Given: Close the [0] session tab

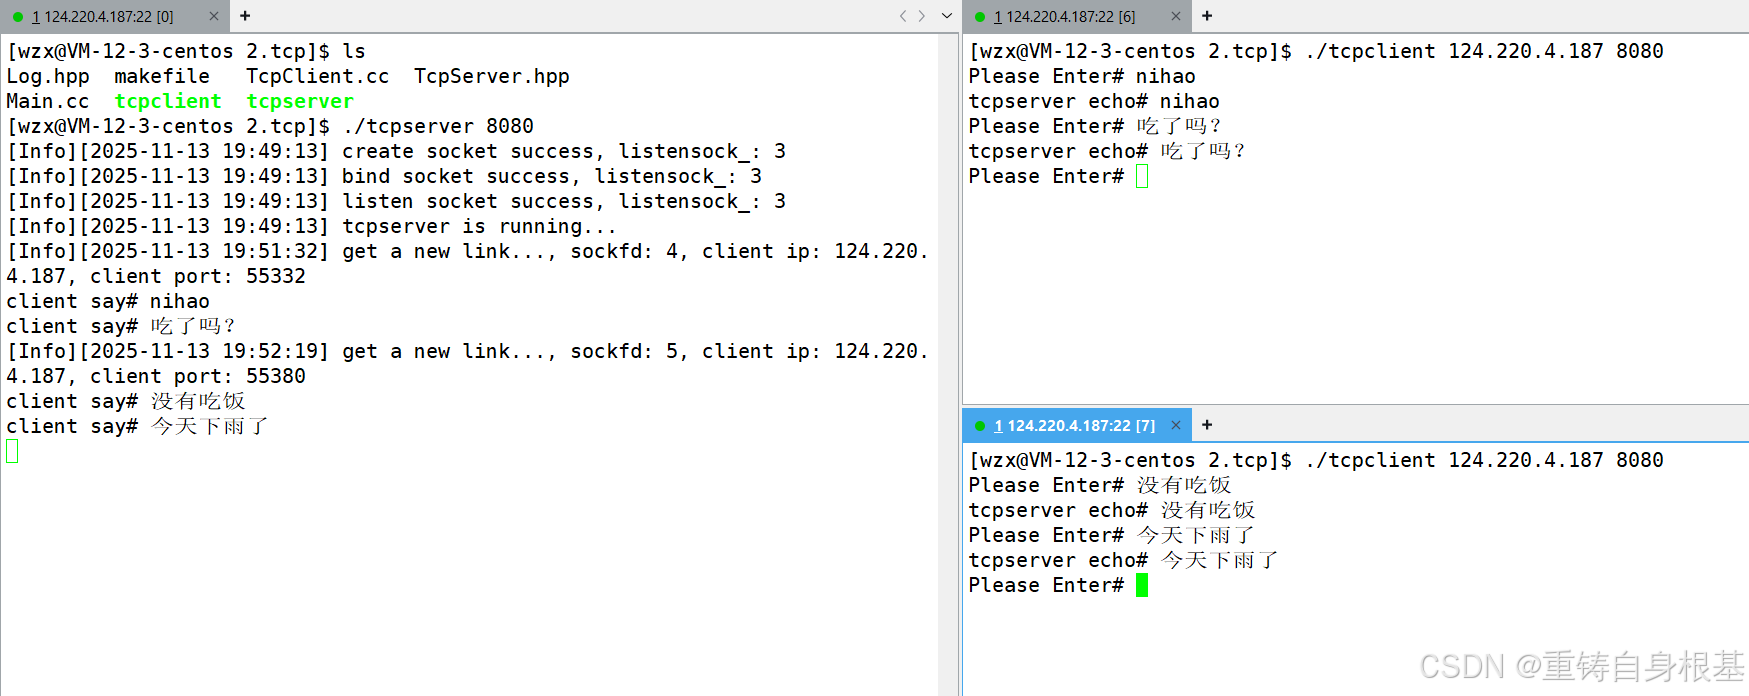Looking at the screenshot, I should click(x=213, y=16).
